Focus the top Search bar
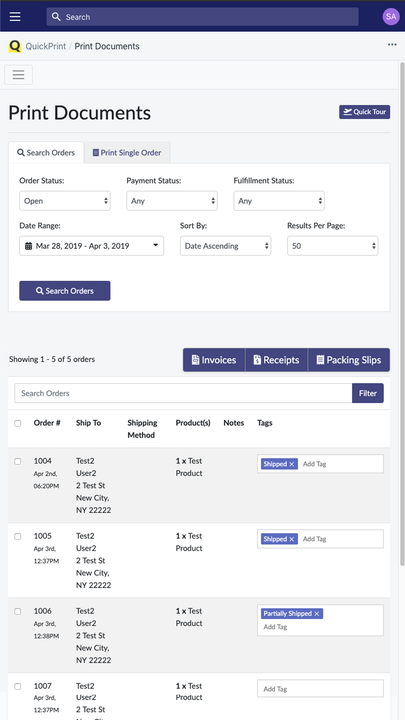Image resolution: width=405 pixels, height=720 pixels. [x=202, y=17]
